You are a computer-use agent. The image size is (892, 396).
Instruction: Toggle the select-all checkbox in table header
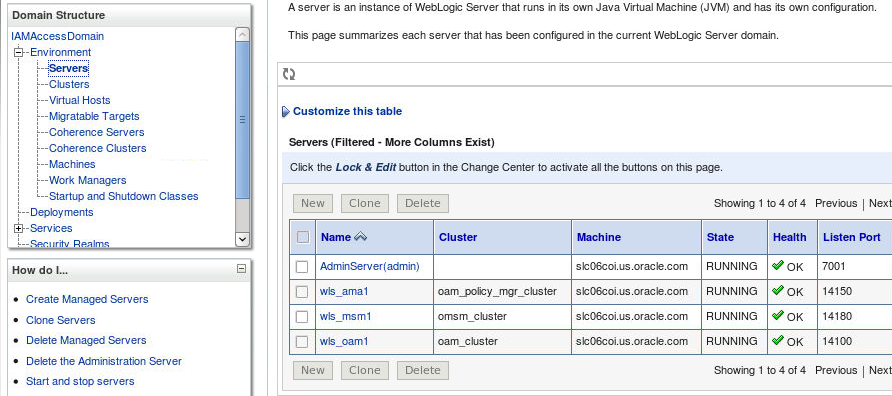303,237
